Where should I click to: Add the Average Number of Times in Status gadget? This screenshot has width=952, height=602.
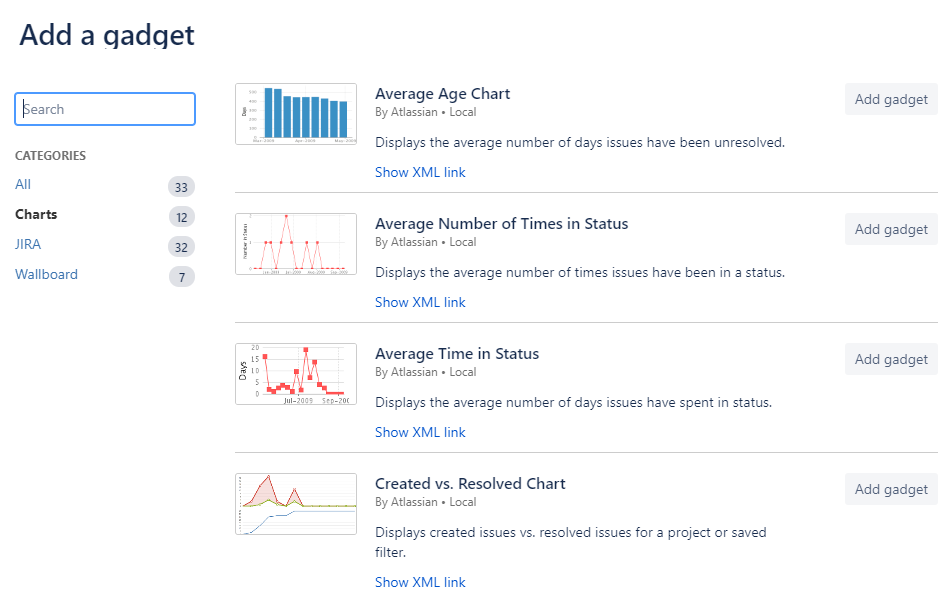coord(891,229)
